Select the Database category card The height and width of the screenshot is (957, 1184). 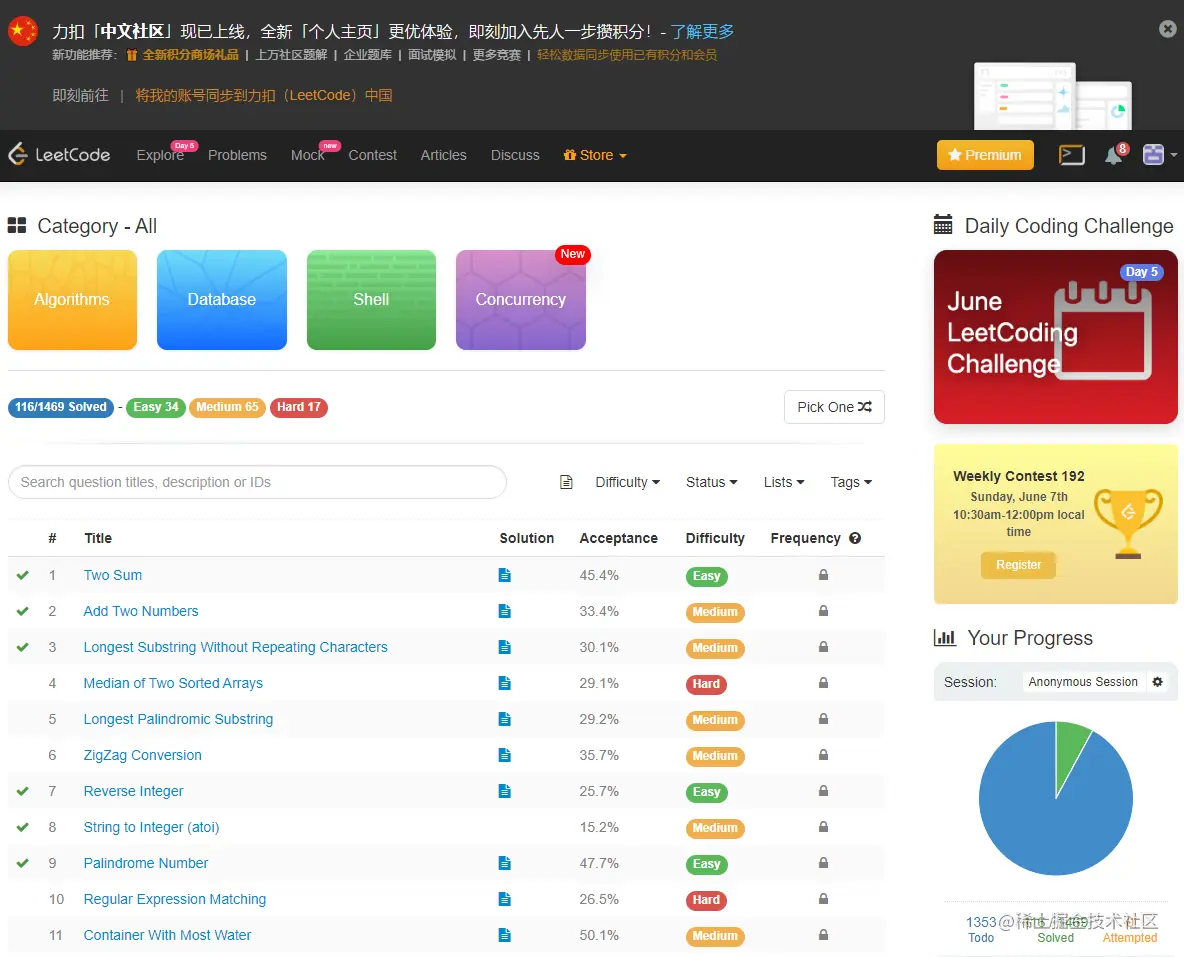click(x=222, y=300)
